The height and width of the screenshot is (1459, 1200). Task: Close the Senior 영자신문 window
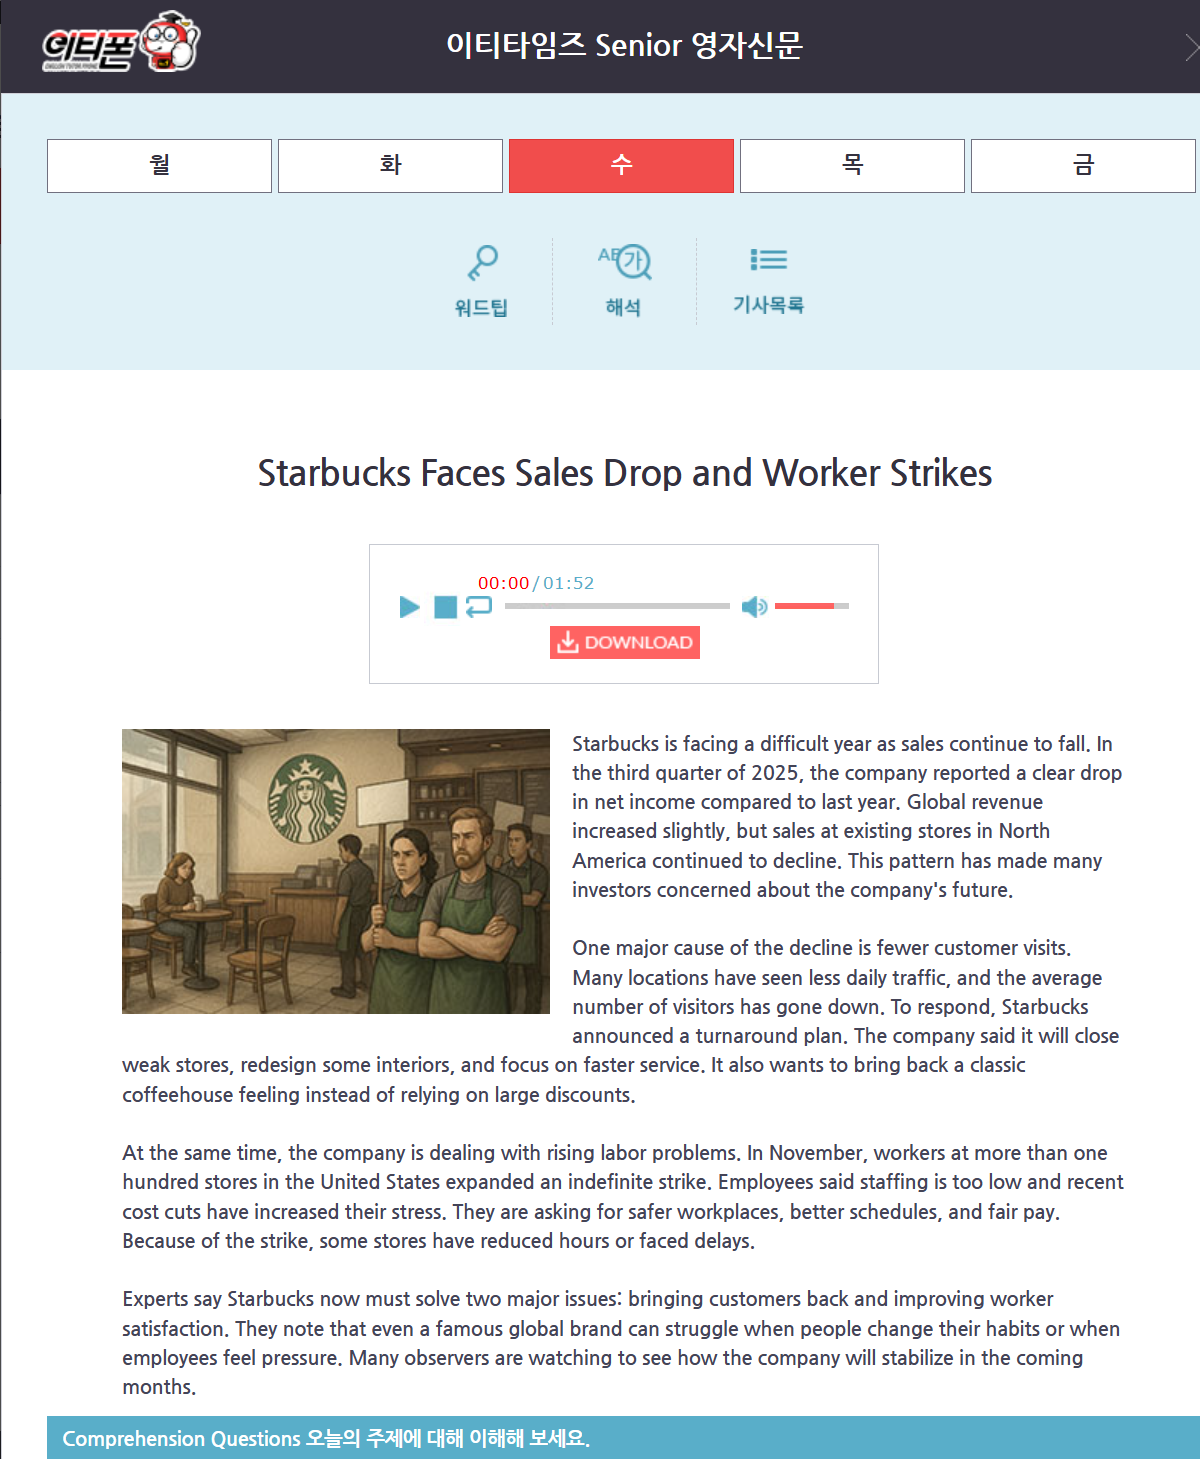[1190, 46]
